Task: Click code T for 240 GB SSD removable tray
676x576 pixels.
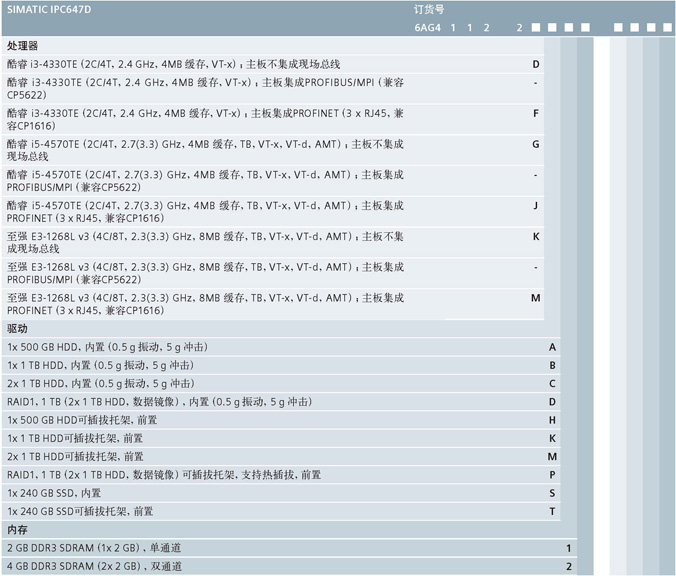Action: click(552, 511)
